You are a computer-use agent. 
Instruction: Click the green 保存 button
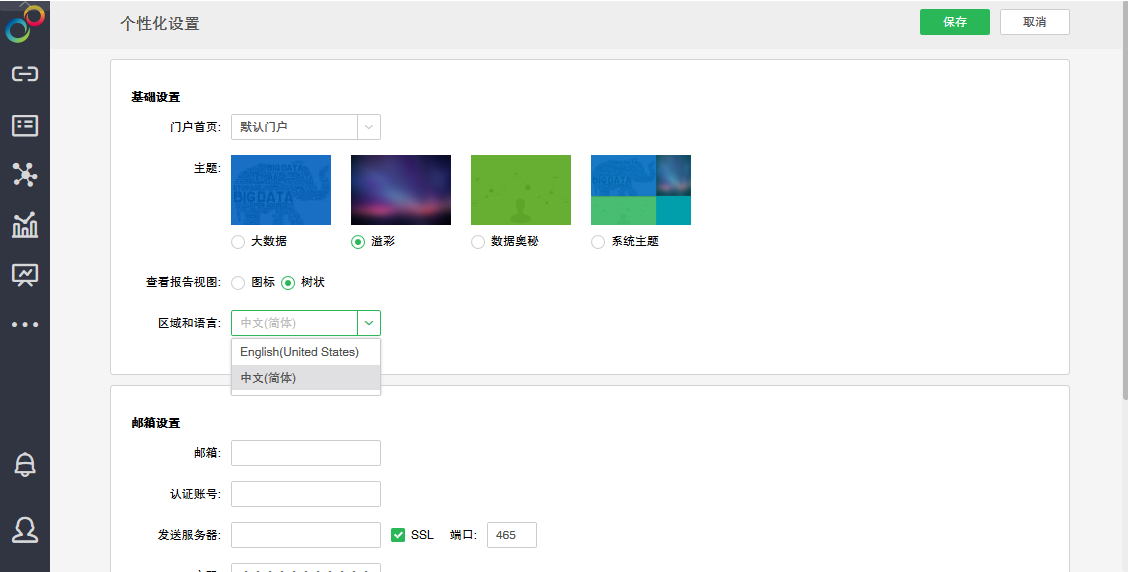pos(954,22)
